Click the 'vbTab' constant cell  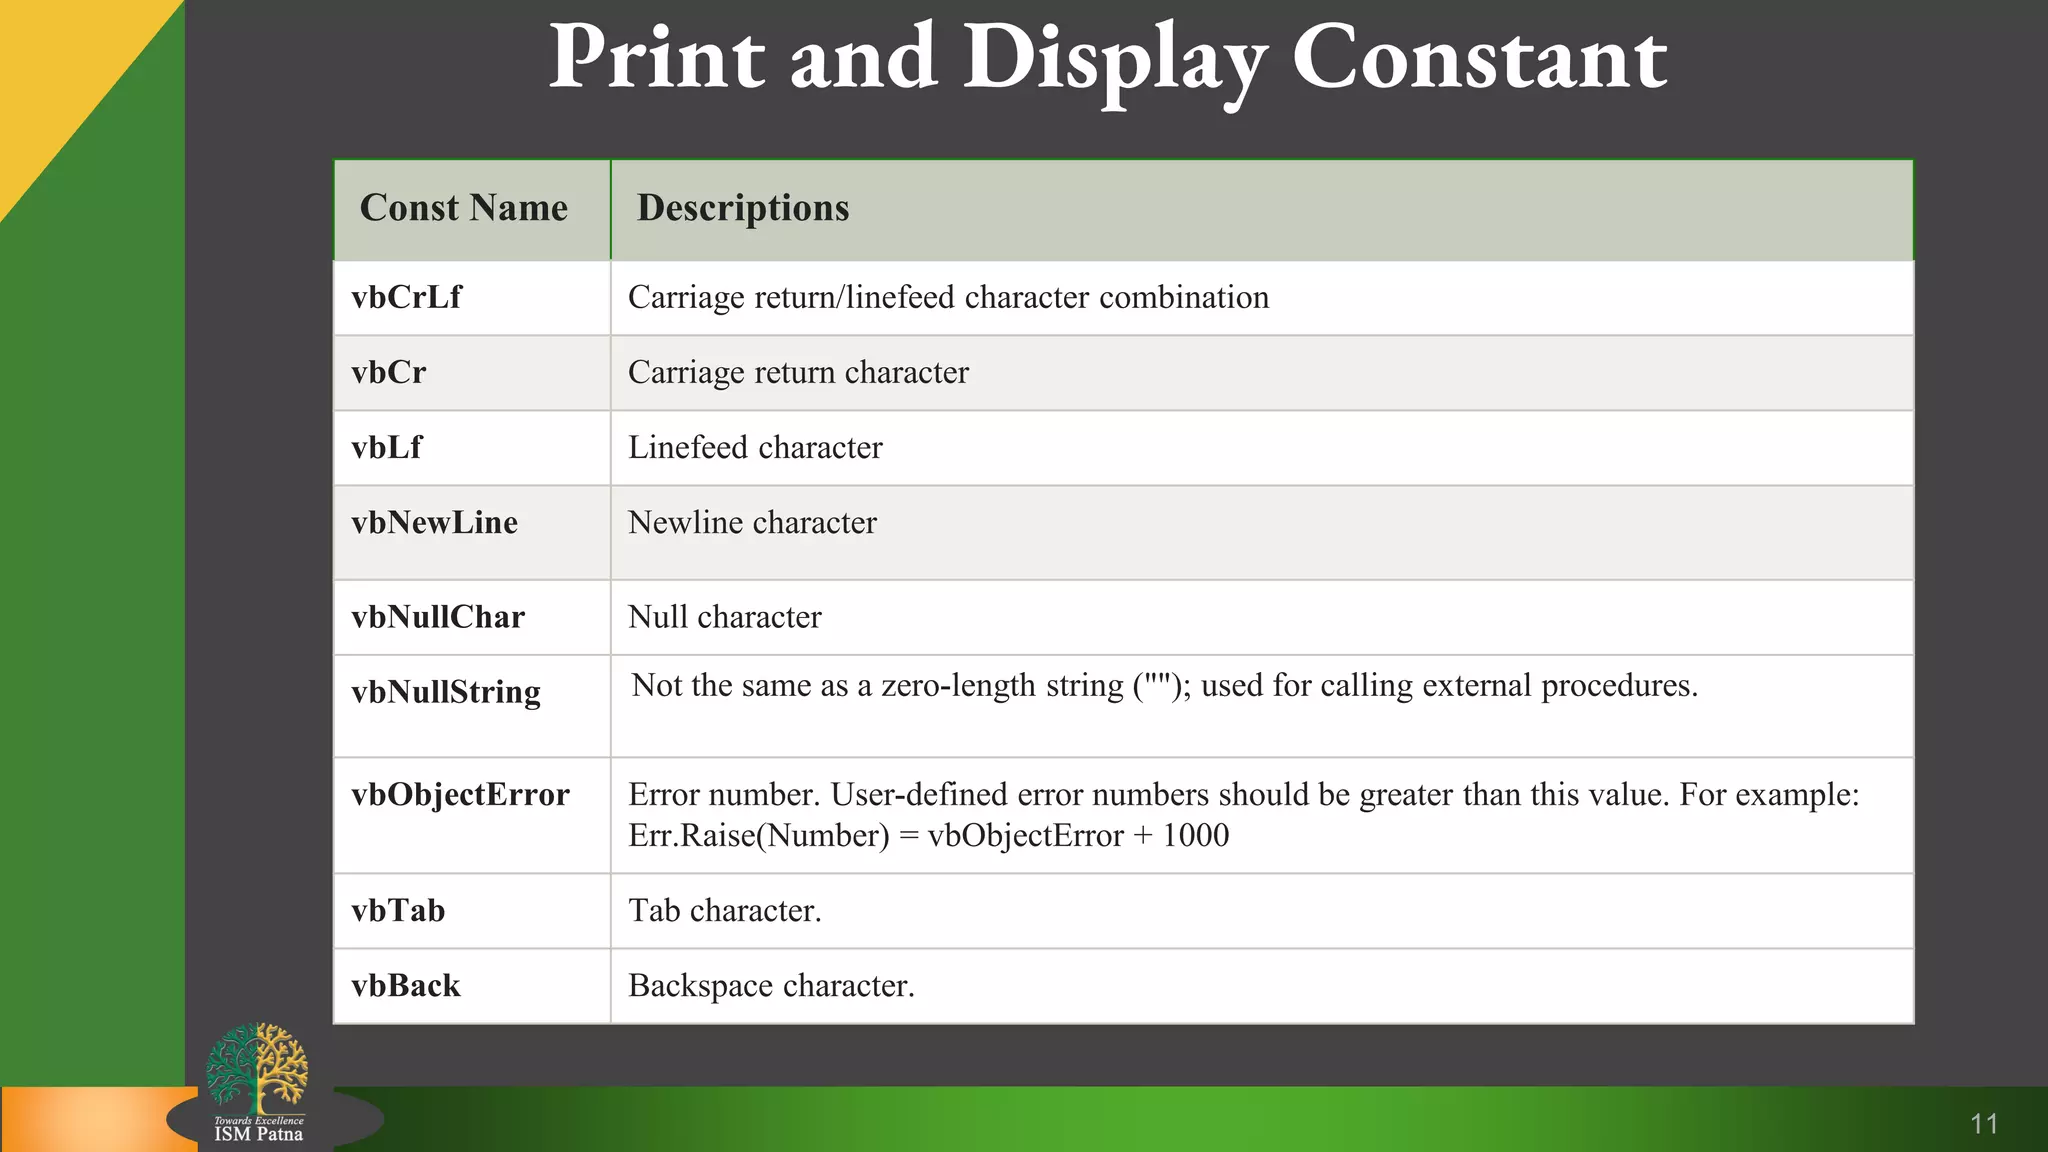pos(472,911)
